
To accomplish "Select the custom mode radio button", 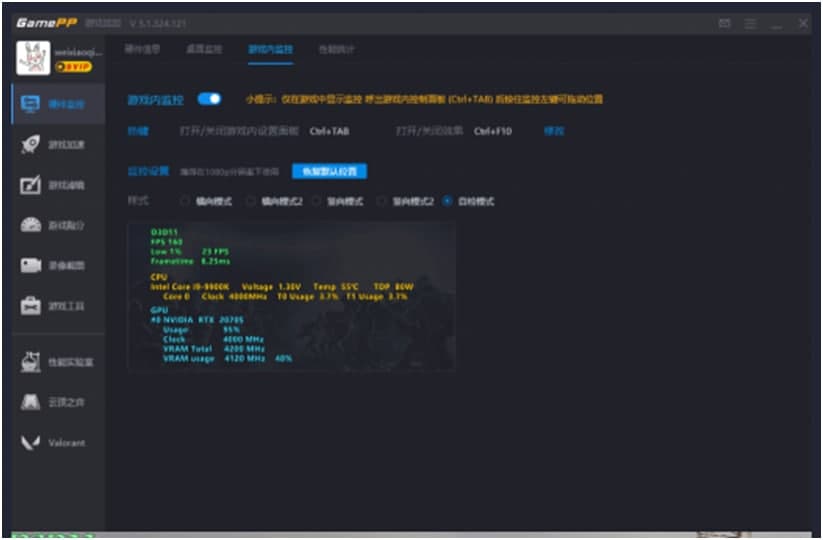I will [447, 201].
